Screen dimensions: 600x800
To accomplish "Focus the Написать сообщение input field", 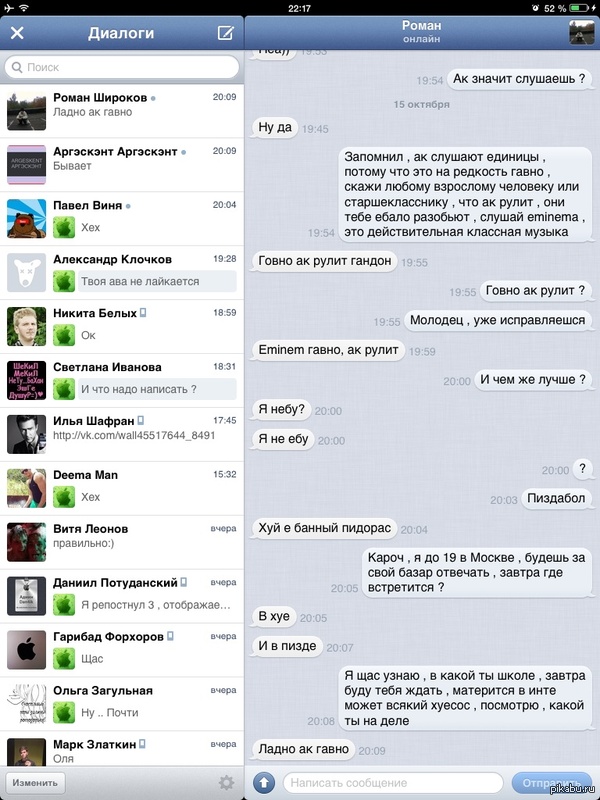I will (x=393, y=782).
